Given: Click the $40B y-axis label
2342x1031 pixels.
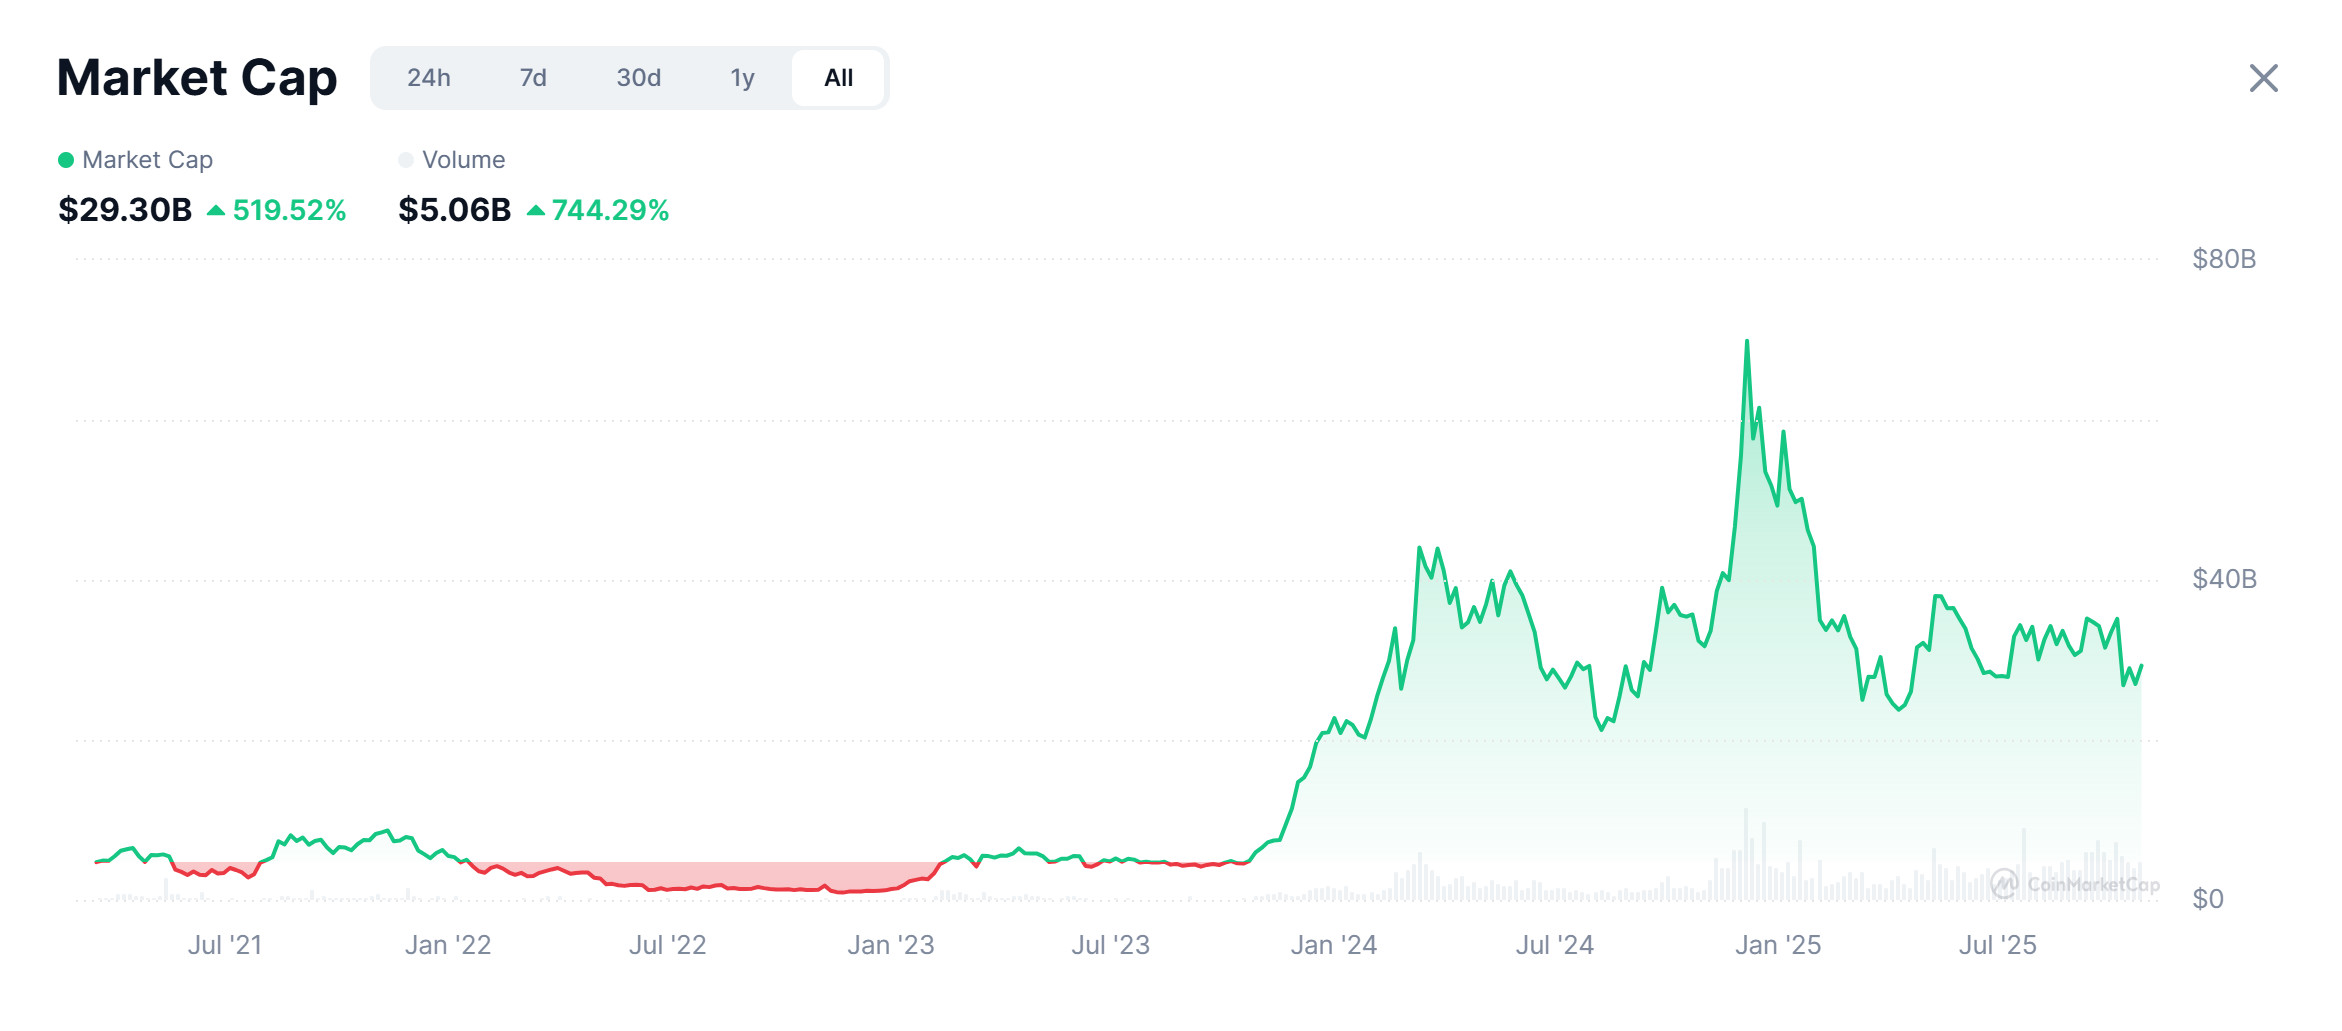Looking at the screenshot, I should click(x=2223, y=579).
